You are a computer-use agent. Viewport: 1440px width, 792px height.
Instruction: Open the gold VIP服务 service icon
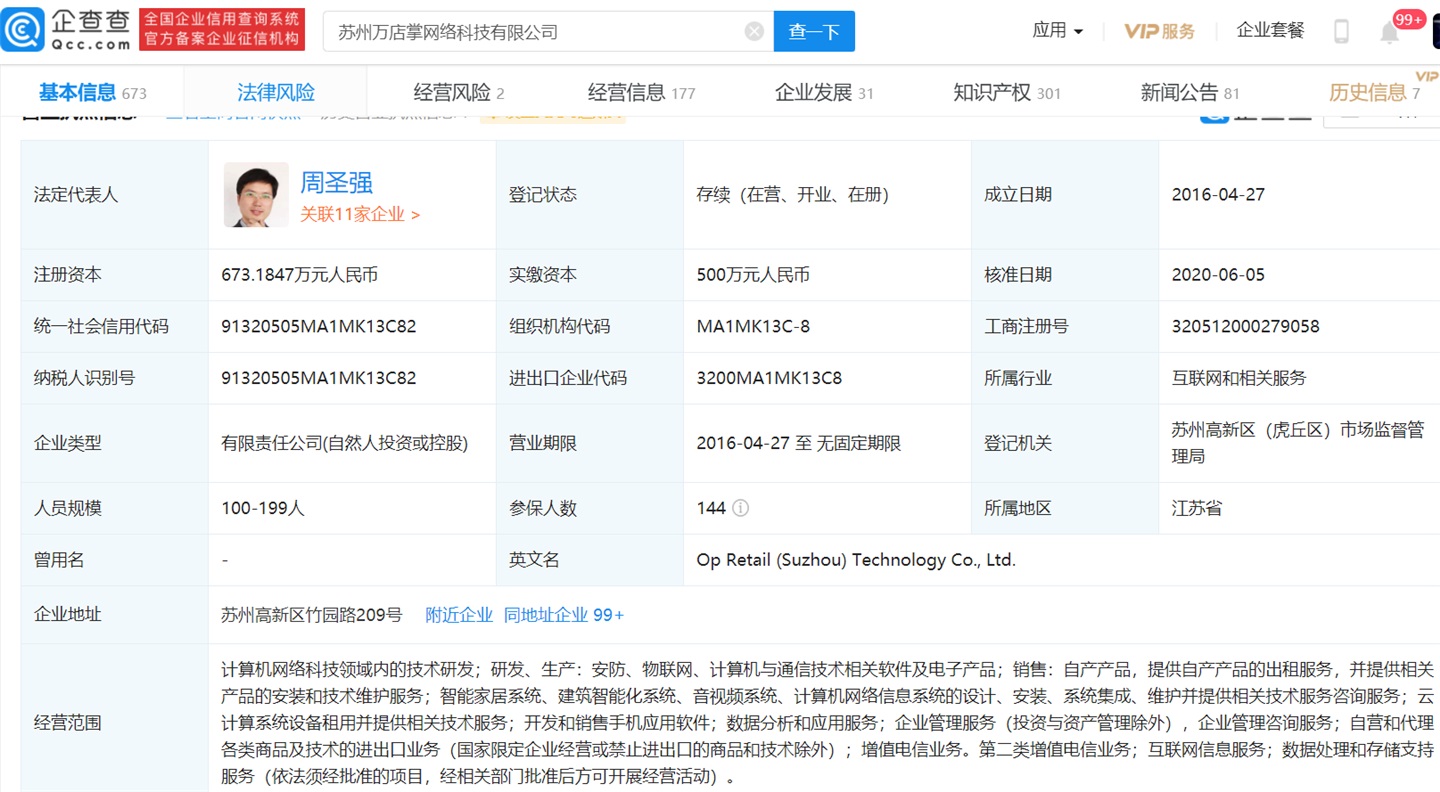[x=1158, y=30]
